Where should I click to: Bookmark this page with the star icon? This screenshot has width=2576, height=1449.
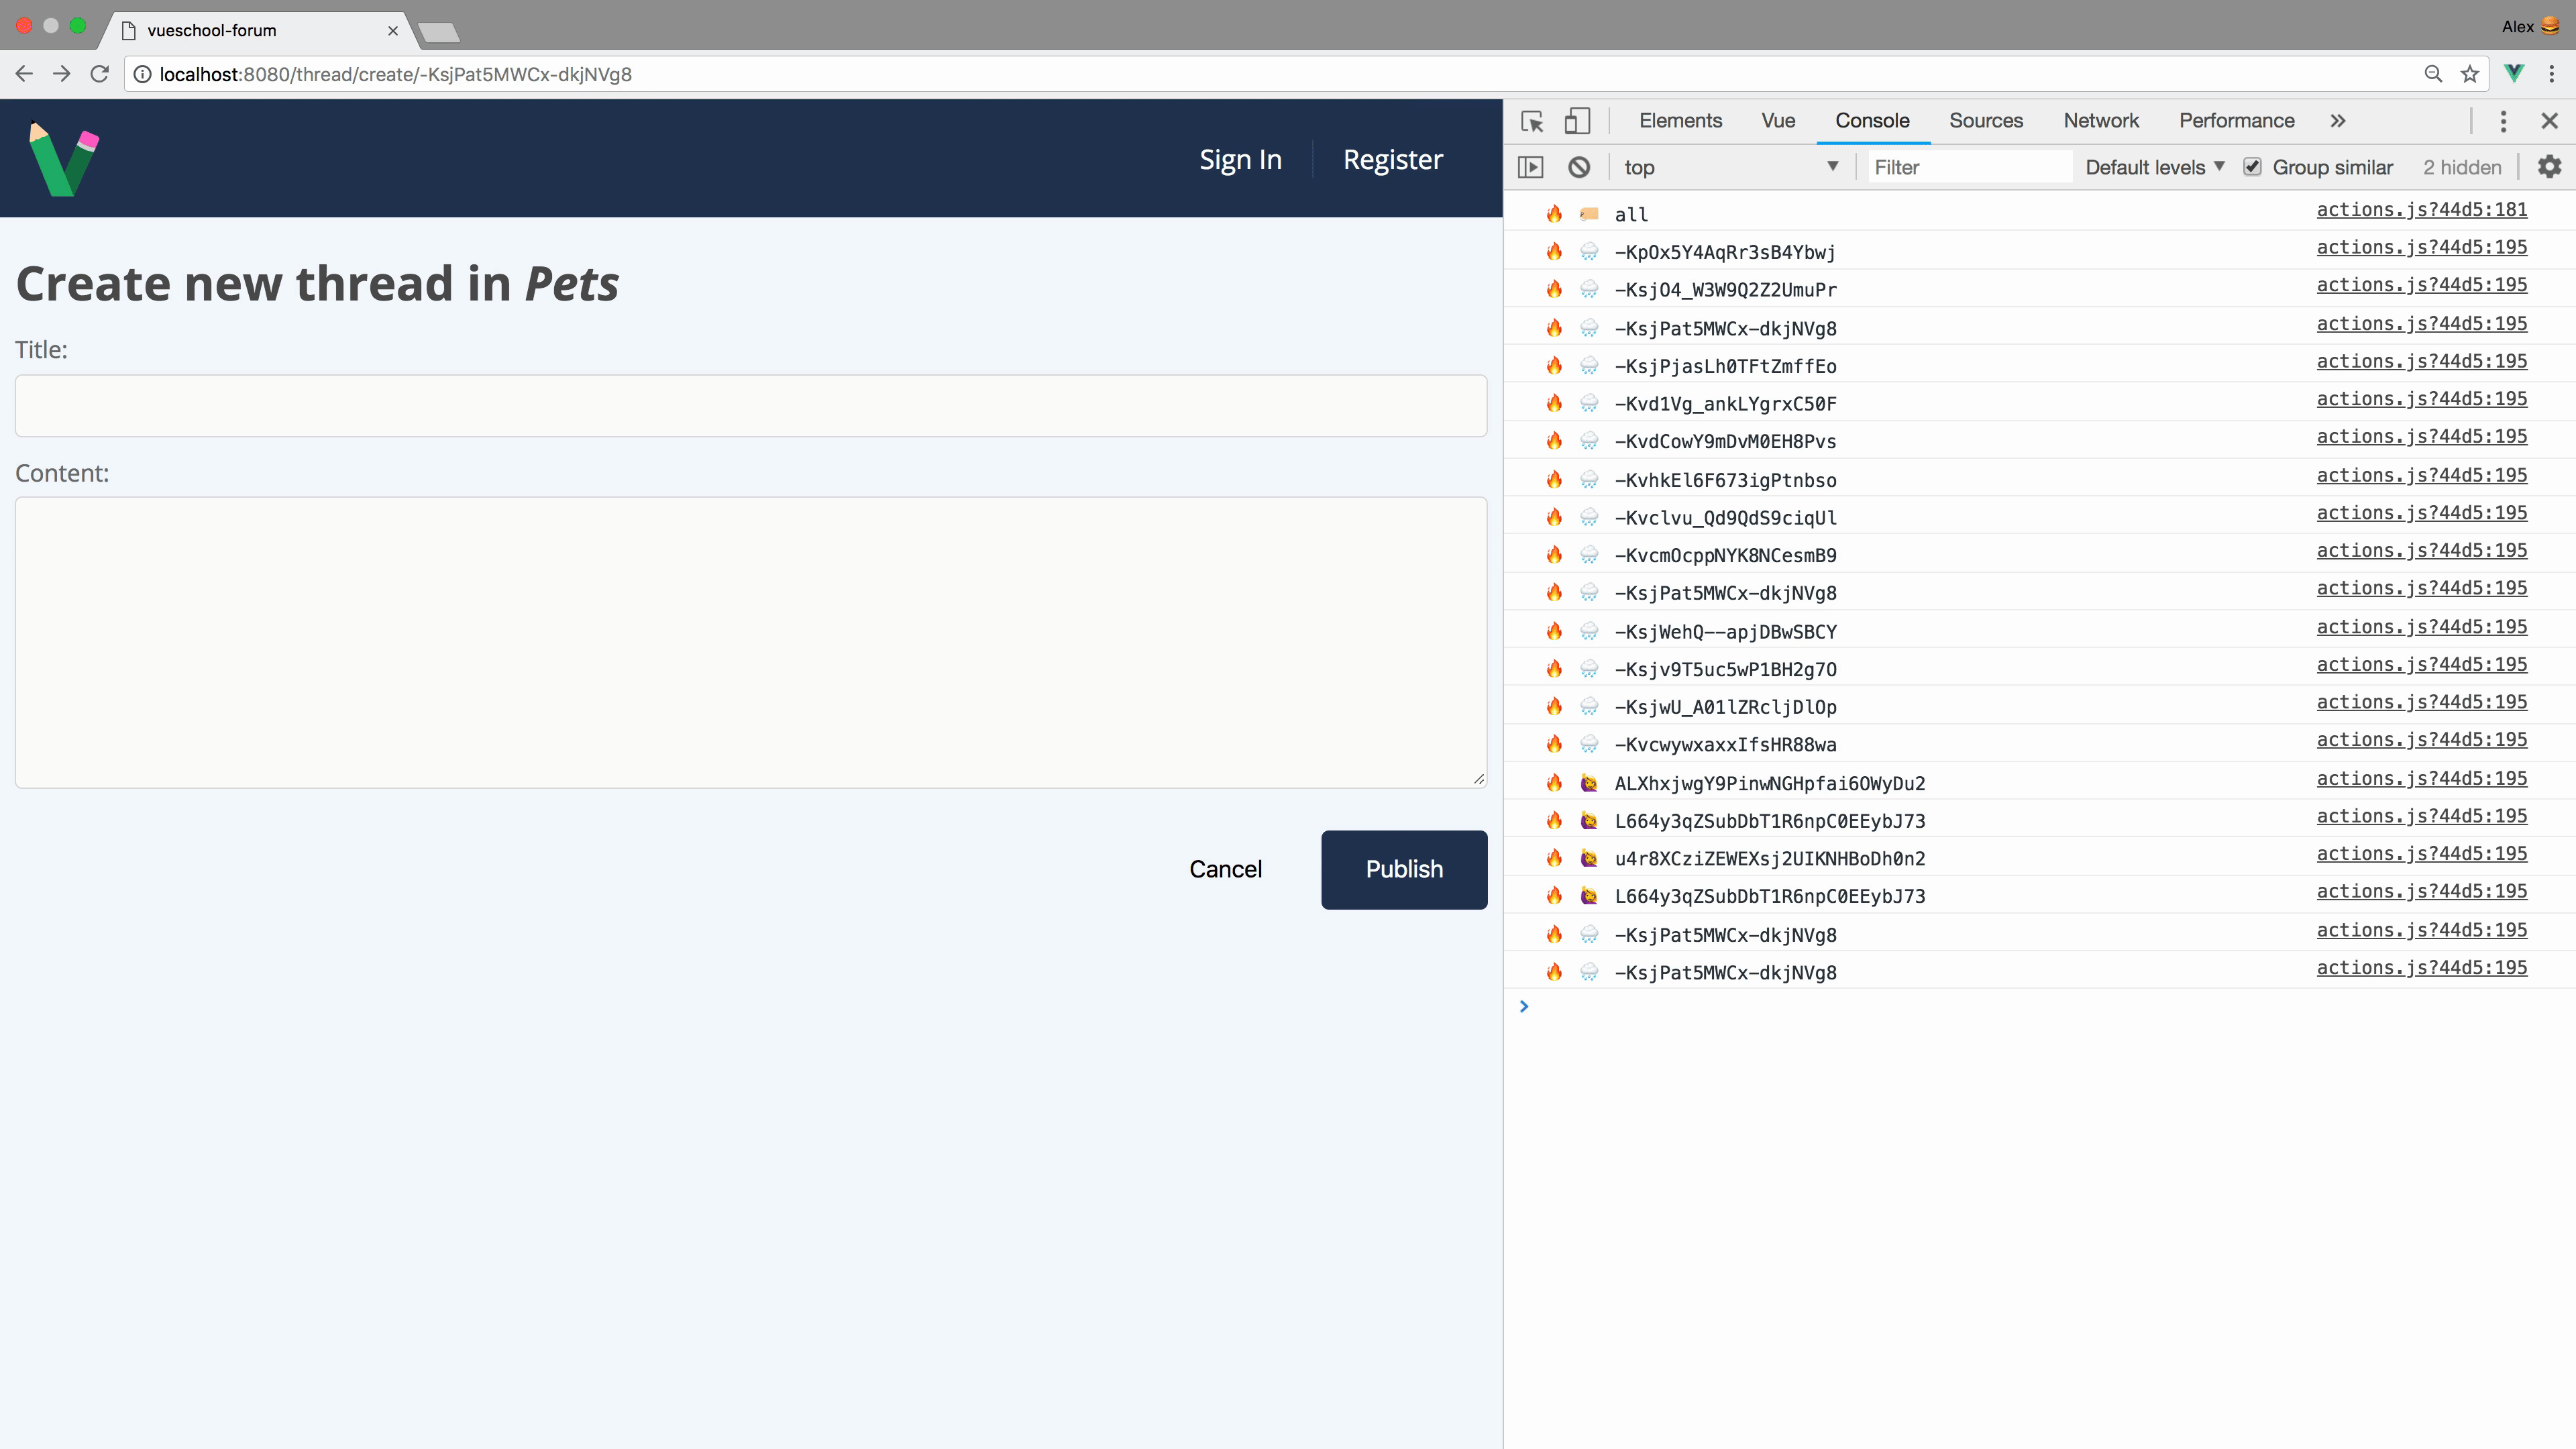2470,74
